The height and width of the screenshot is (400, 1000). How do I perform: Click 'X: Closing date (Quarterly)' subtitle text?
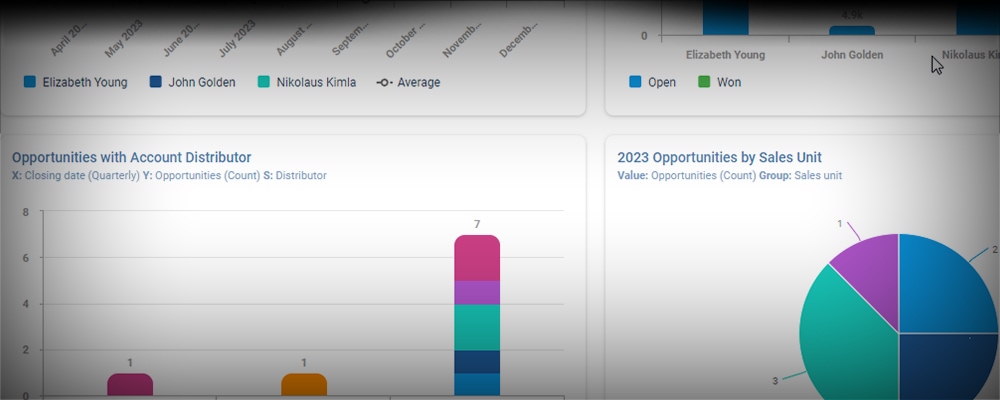(76, 175)
